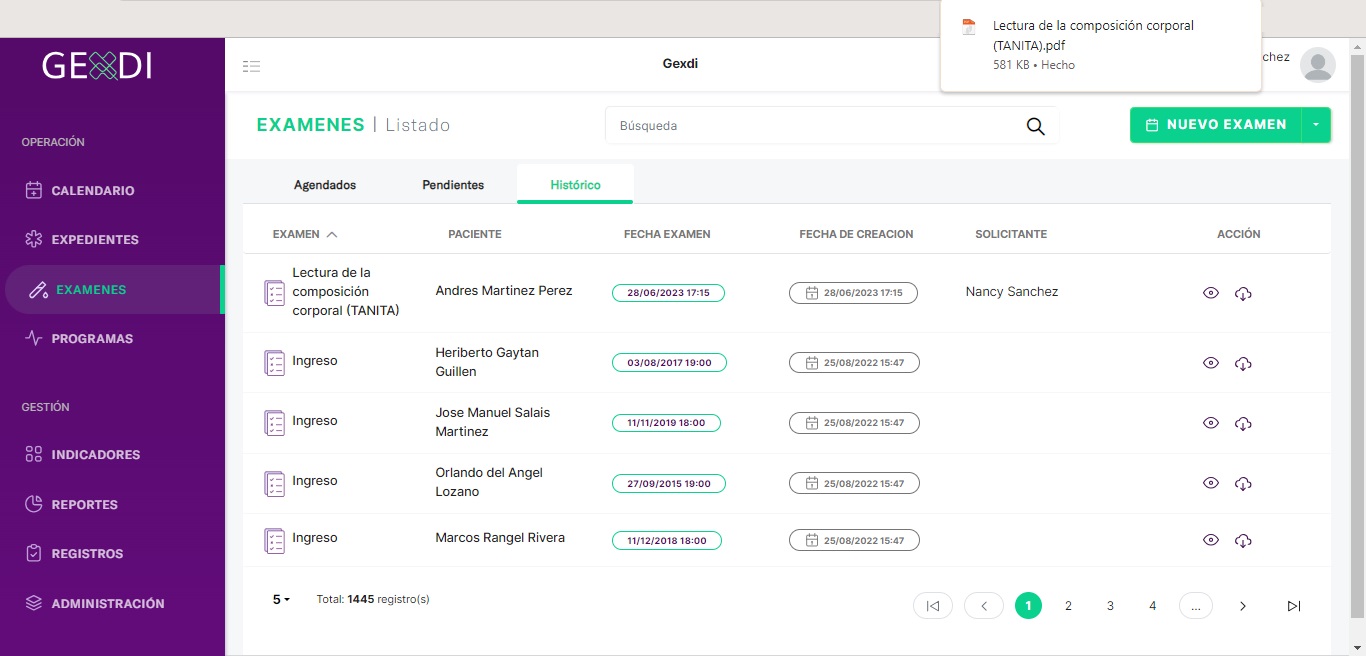Click the document icon for Marcos Rangel's Ingreso

[274, 540]
